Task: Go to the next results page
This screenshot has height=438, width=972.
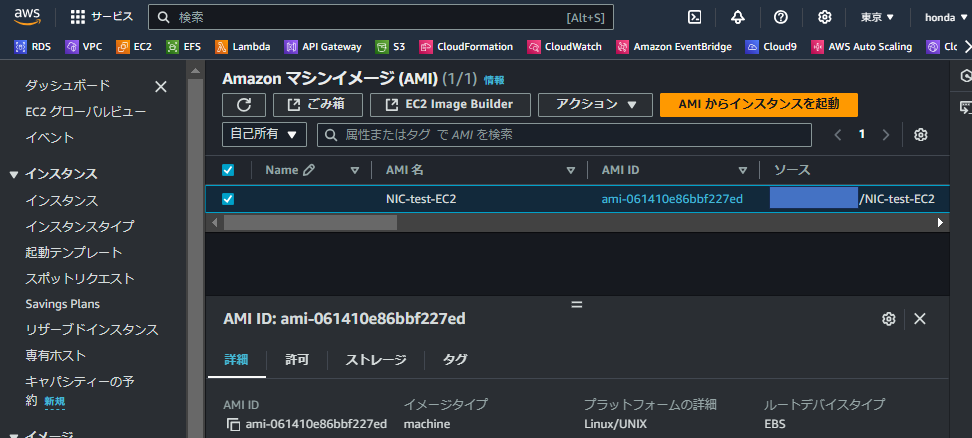Action: tap(886, 134)
